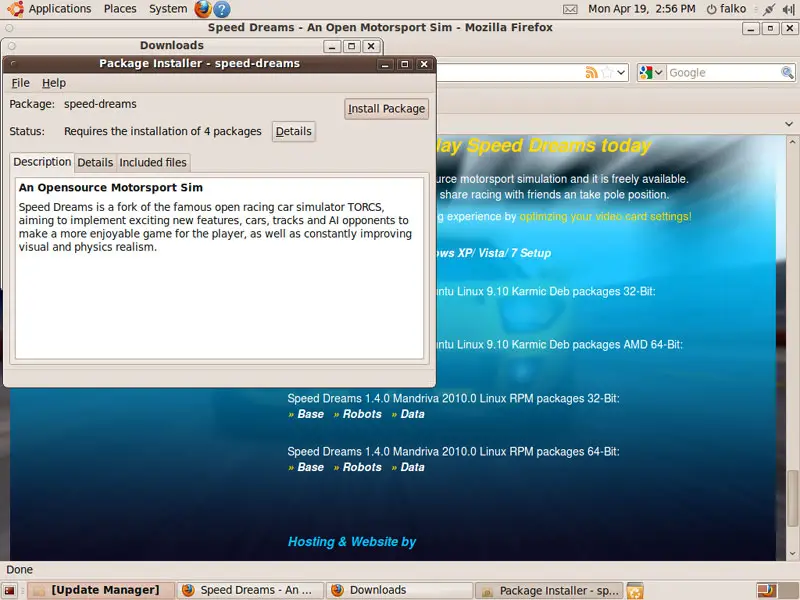
Task: Open the Help menu in Package Installer
Action: 54,83
